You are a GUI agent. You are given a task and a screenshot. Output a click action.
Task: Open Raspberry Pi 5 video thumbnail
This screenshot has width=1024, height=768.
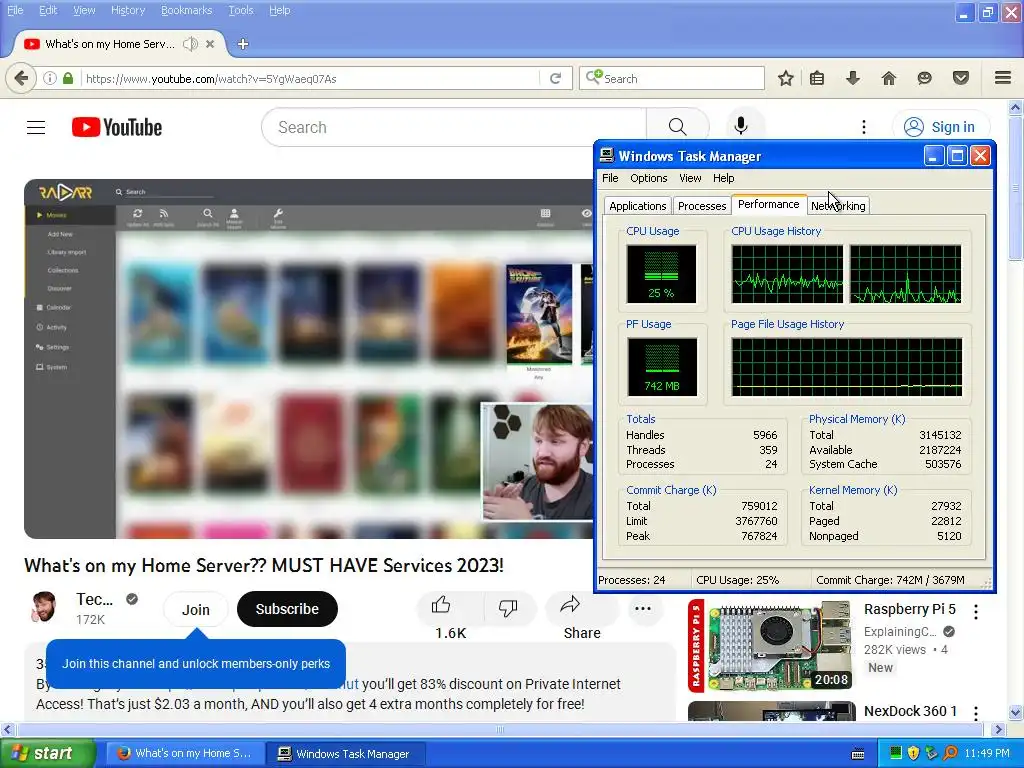772,645
